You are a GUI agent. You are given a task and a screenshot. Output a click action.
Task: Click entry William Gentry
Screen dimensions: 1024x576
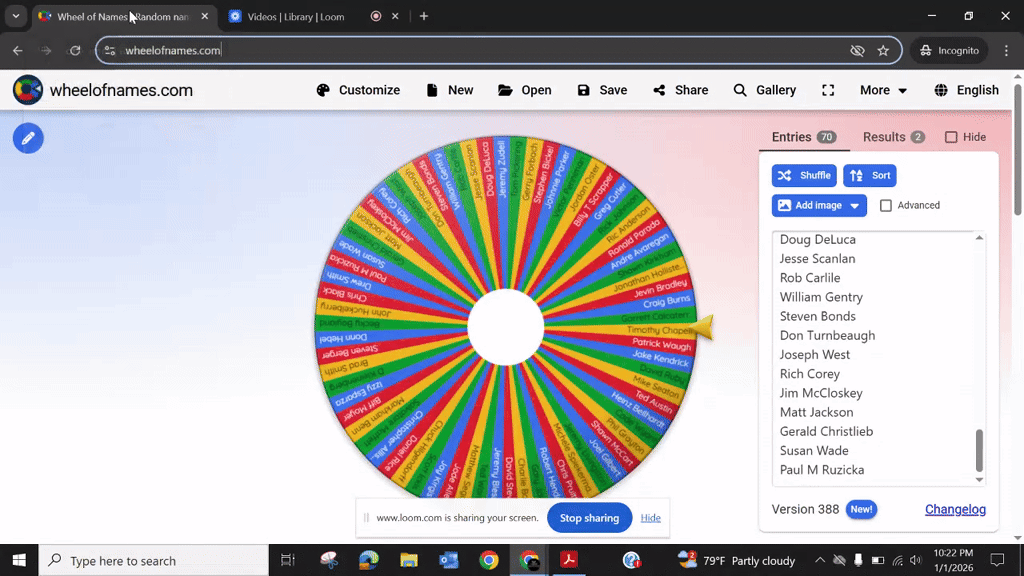(821, 297)
